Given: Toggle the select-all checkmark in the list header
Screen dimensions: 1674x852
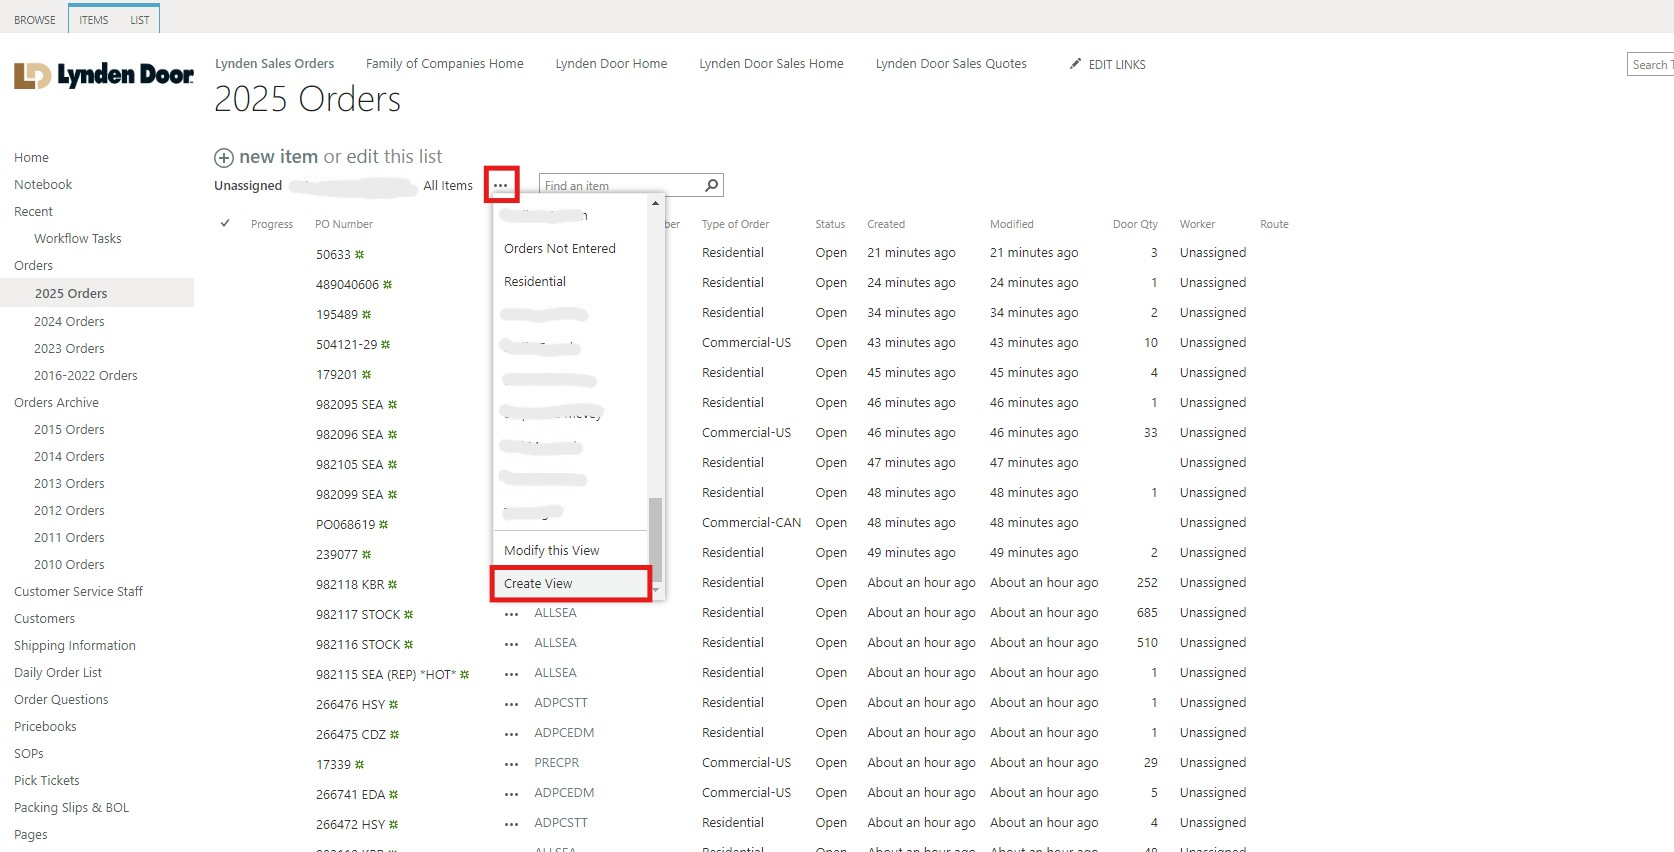Looking at the screenshot, I should [225, 223].
